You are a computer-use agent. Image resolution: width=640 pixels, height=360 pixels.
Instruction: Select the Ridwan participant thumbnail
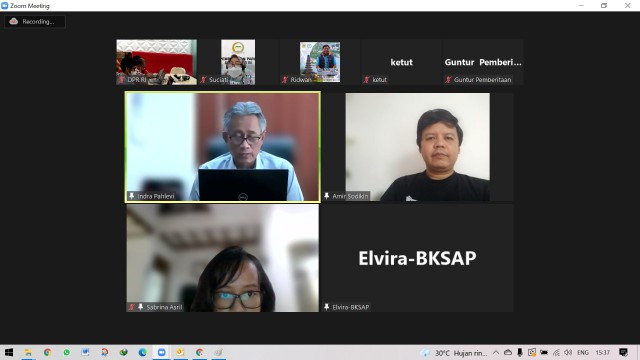tap(320, 62)
